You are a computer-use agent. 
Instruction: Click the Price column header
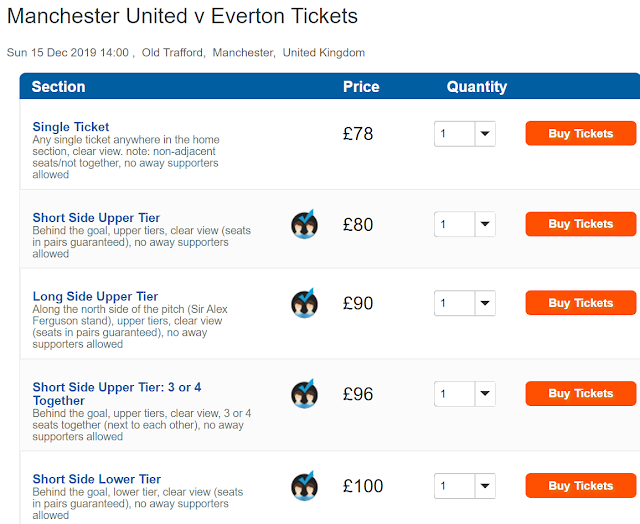click(361, 87)
